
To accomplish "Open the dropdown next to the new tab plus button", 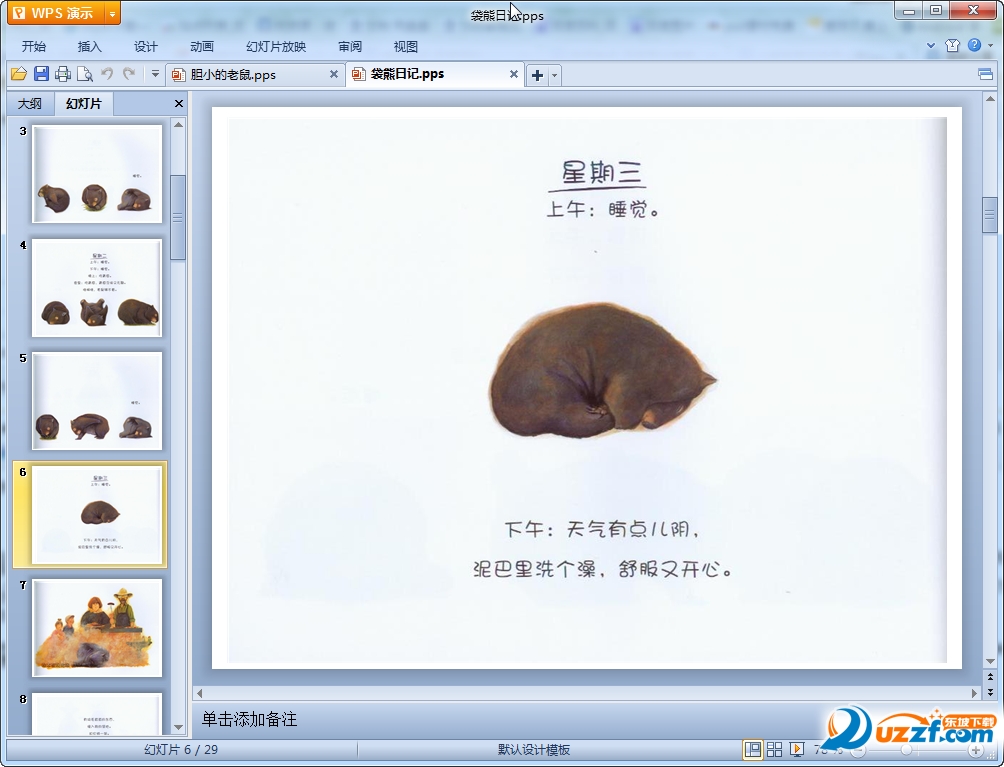I will (x=555, y=75).
